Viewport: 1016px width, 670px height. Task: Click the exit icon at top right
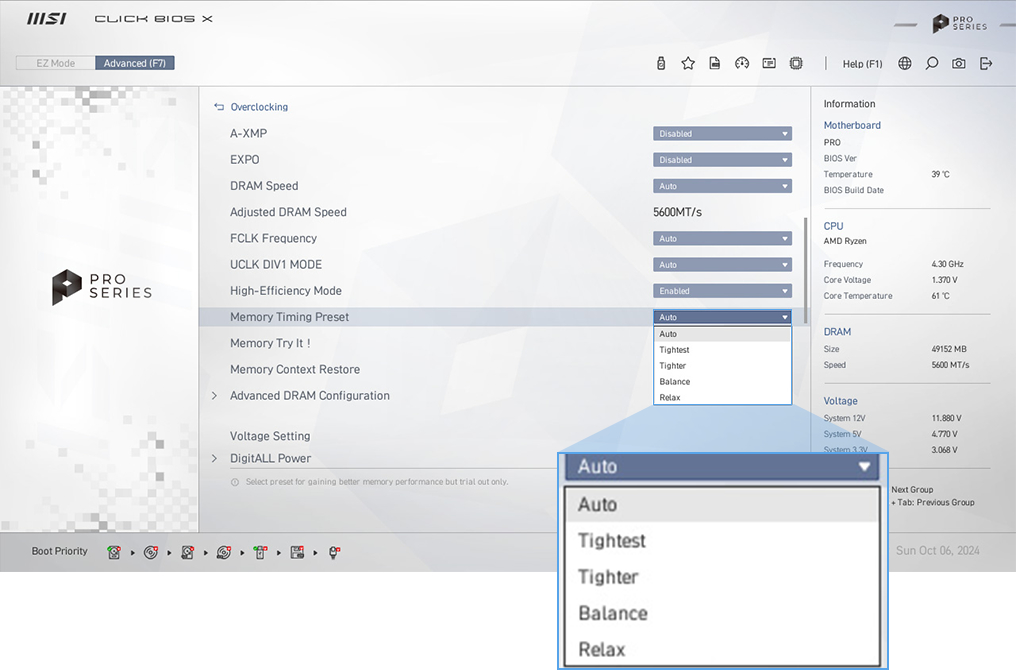(x=986, y=63)
